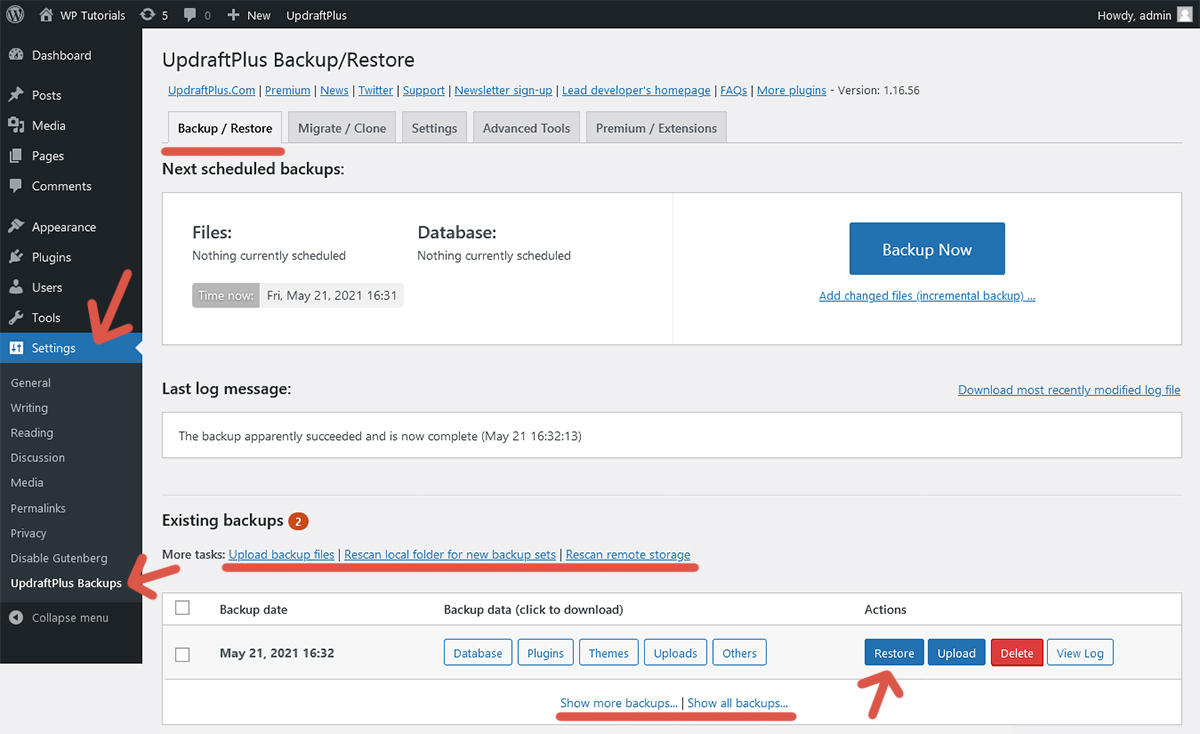Open the comments bubble icon in admin bar
The height and width of the screenshot is (734, 1200).
click(191, 16)
